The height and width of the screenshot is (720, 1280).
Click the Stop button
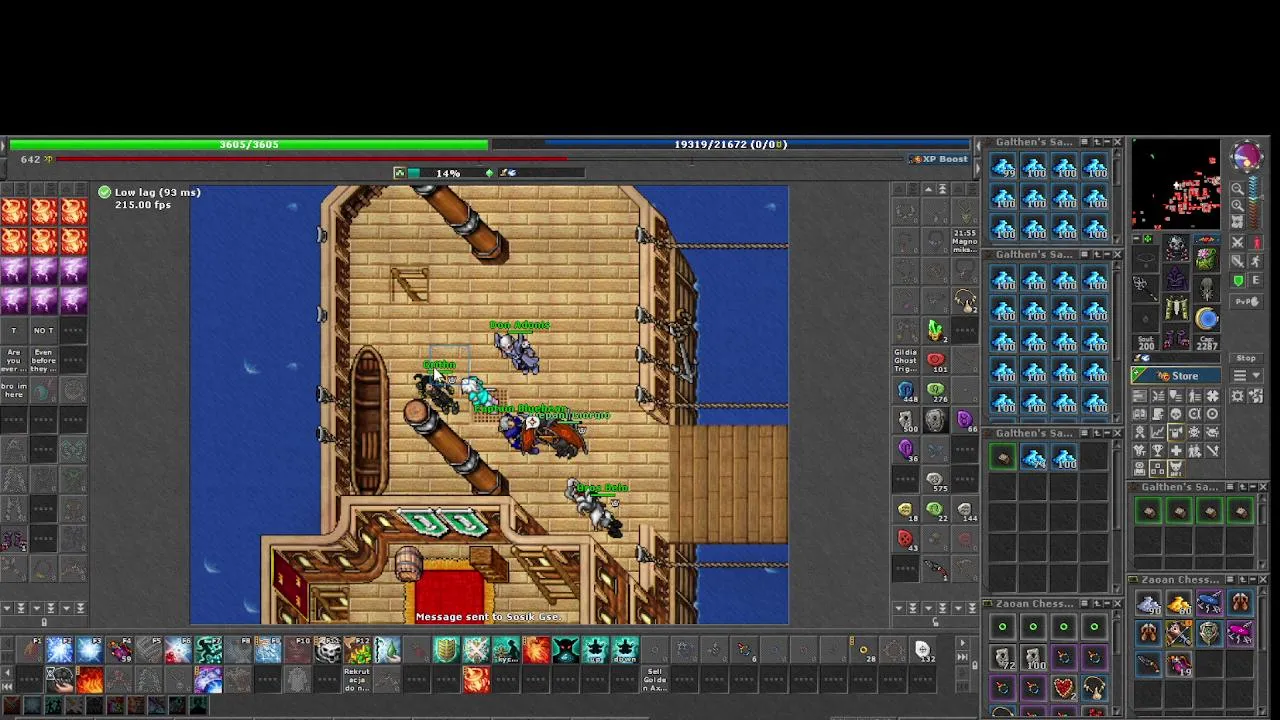[x=1246, y=358]
